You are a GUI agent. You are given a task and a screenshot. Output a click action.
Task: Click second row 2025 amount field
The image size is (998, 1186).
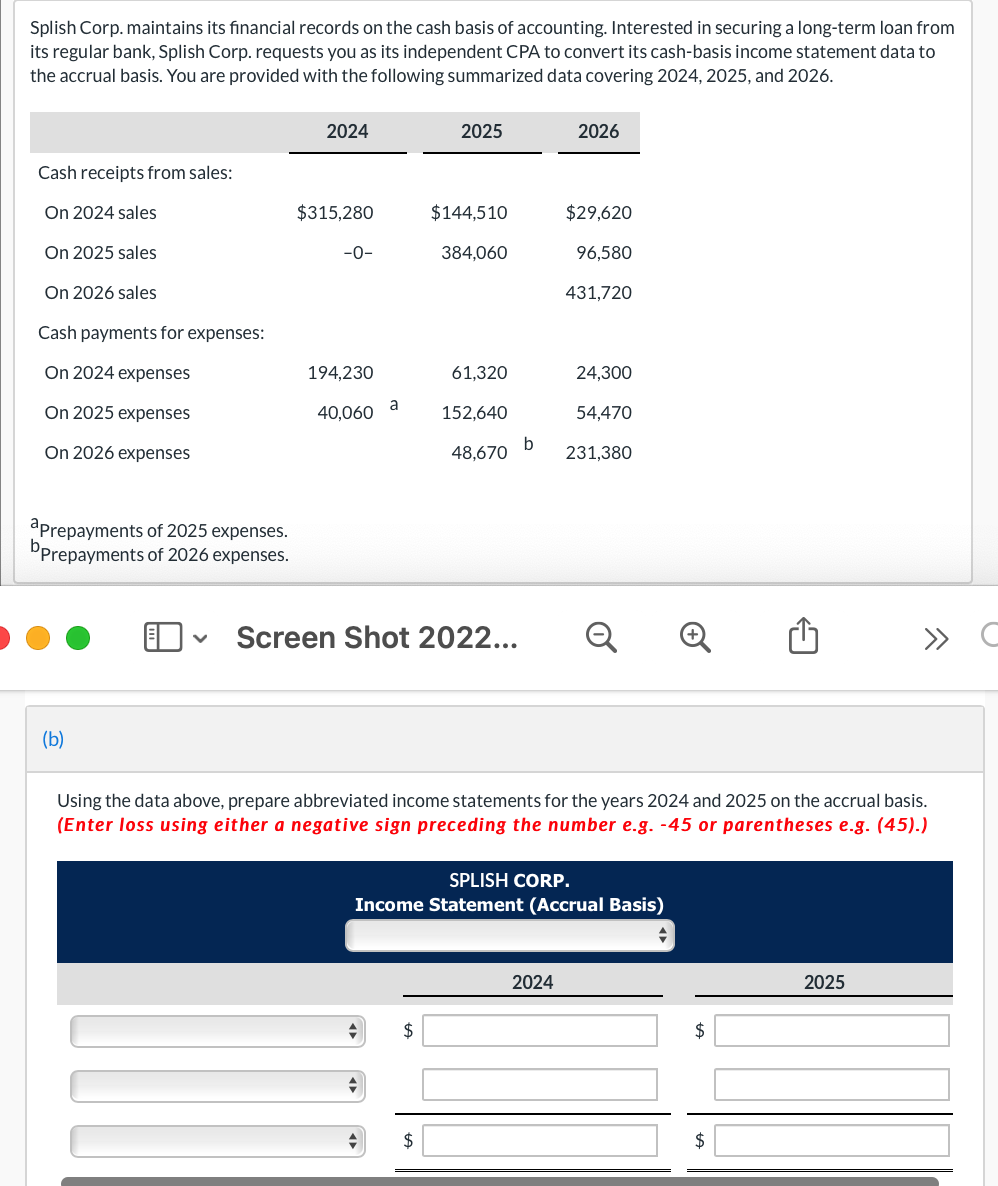[x=832, y=1085]
